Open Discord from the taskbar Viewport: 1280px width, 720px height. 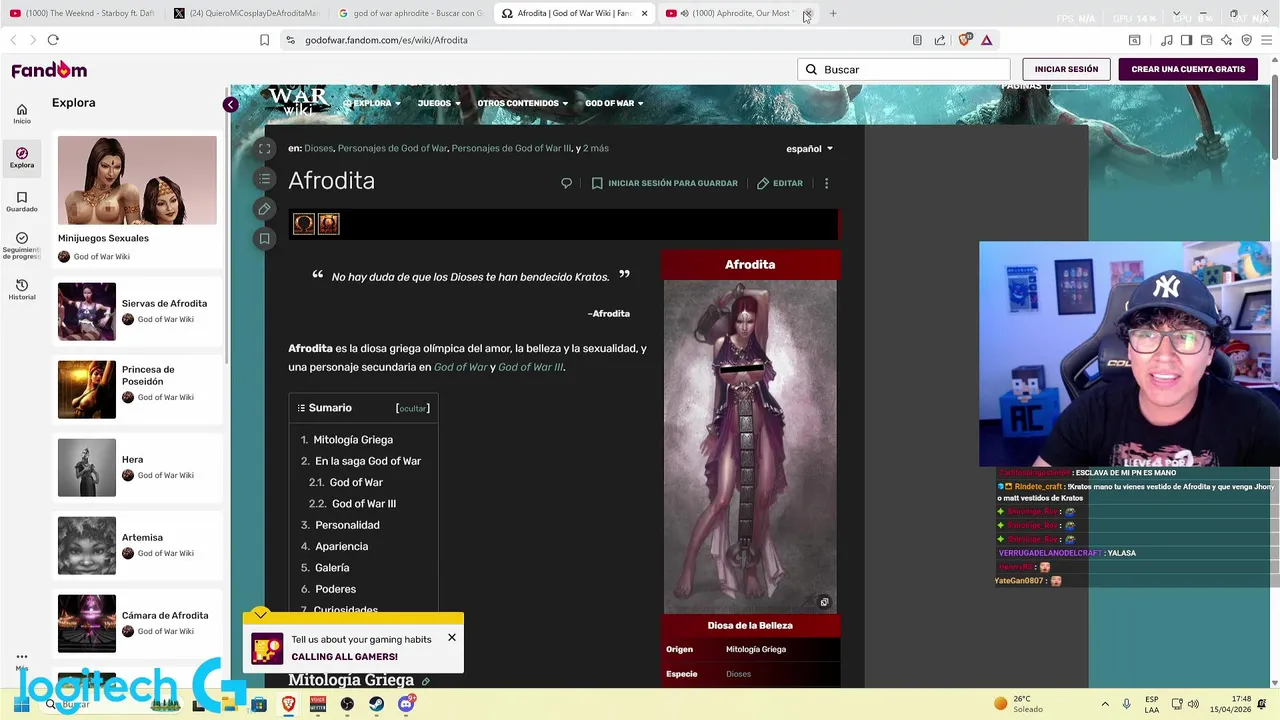click(405, 704)
